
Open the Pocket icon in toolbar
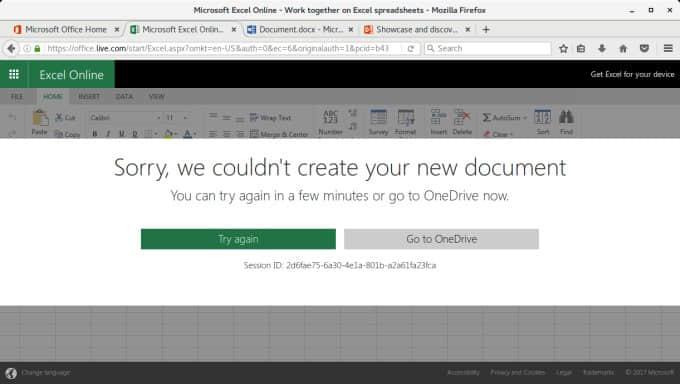click(644, 48)
